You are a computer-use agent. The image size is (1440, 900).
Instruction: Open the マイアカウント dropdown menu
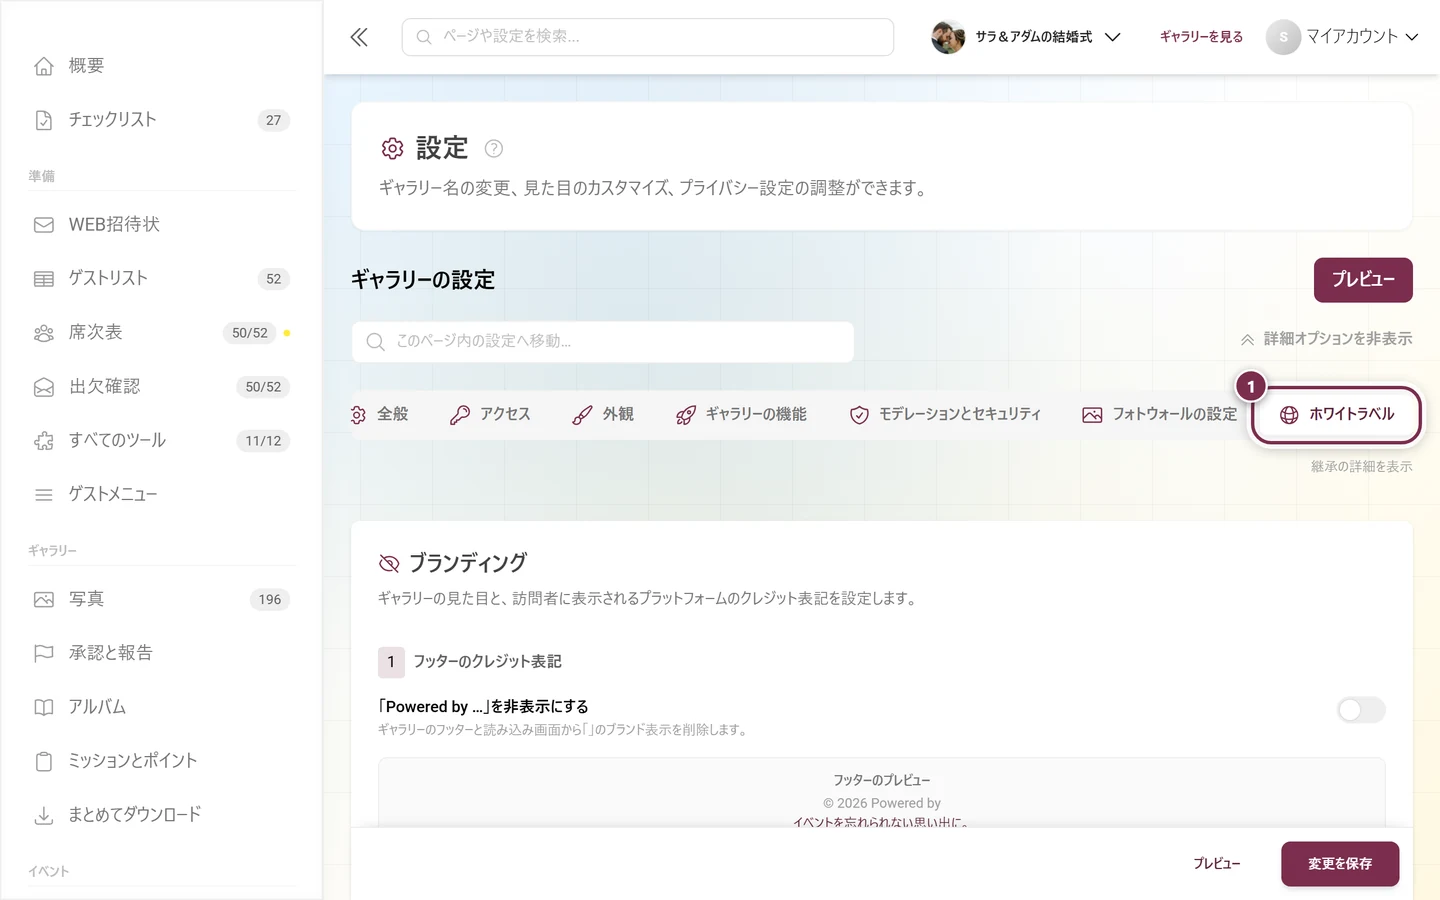point(1342,37)
